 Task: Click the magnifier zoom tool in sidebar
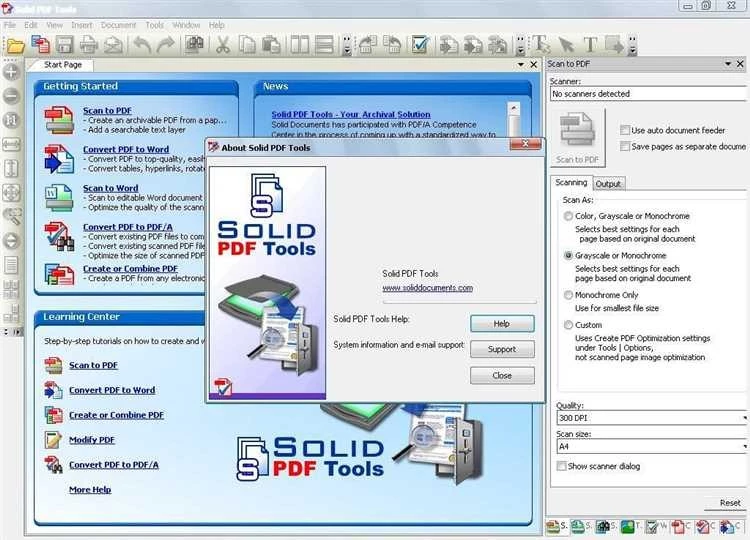coord(11,216)
